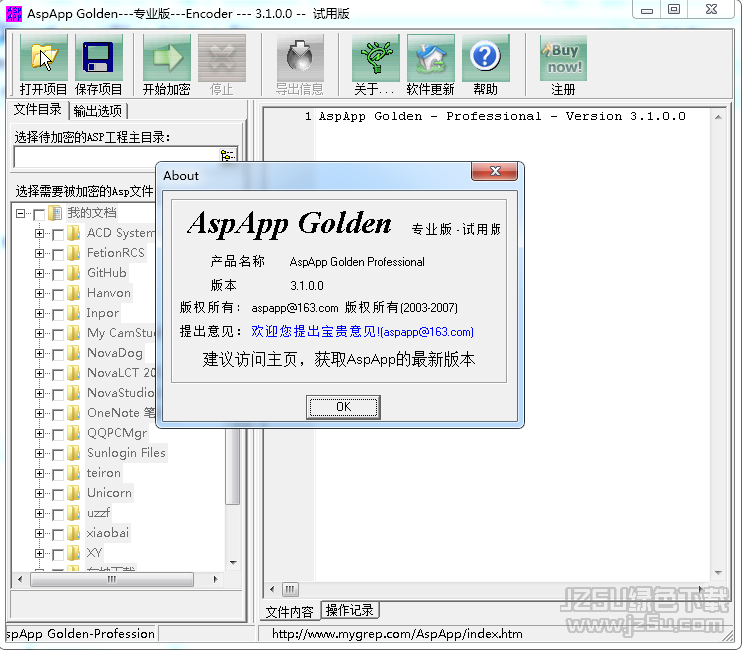Expand the uzzf tree node

click(39, 513)
